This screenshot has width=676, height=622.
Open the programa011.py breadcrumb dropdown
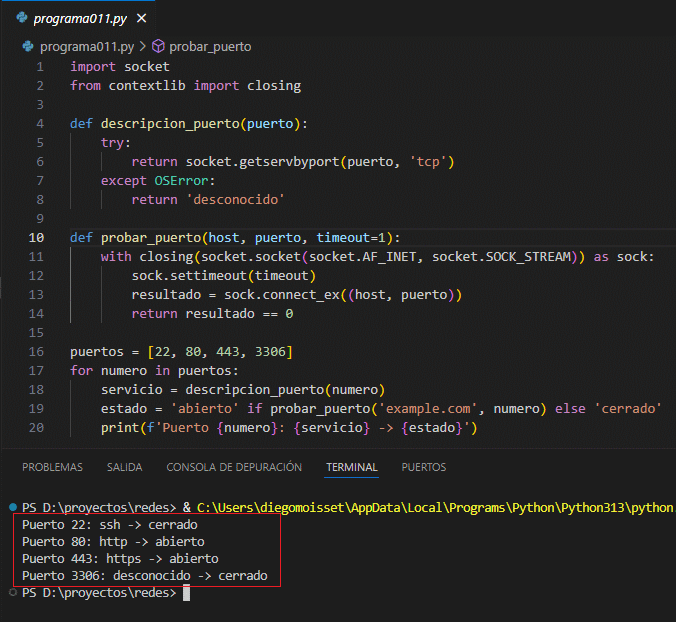click(x=86, y=46)
